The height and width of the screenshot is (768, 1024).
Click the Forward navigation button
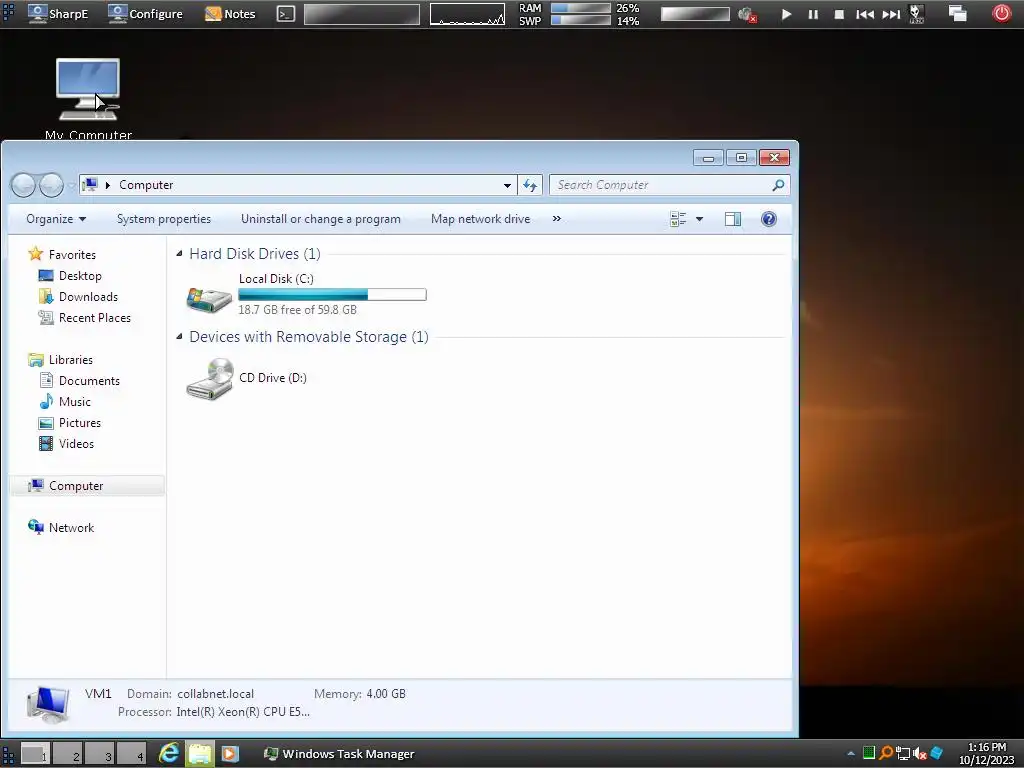51,185
